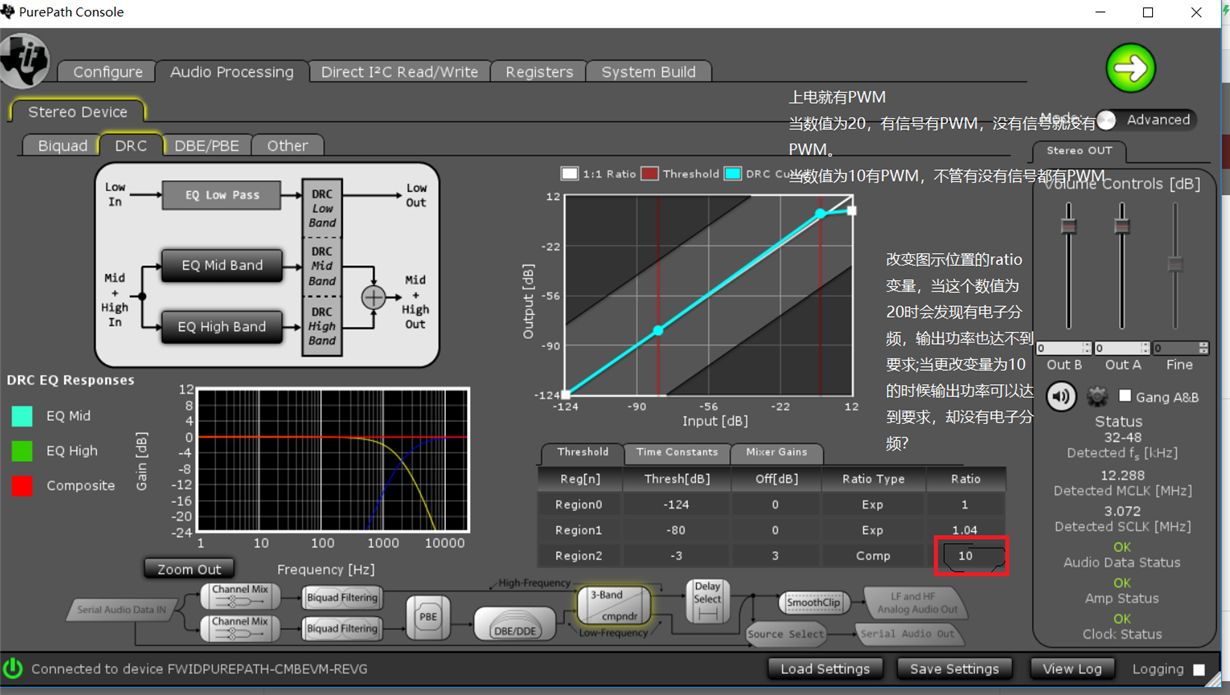
Task: Select the Stereo Device tab
Action: (x=78, y=112)
